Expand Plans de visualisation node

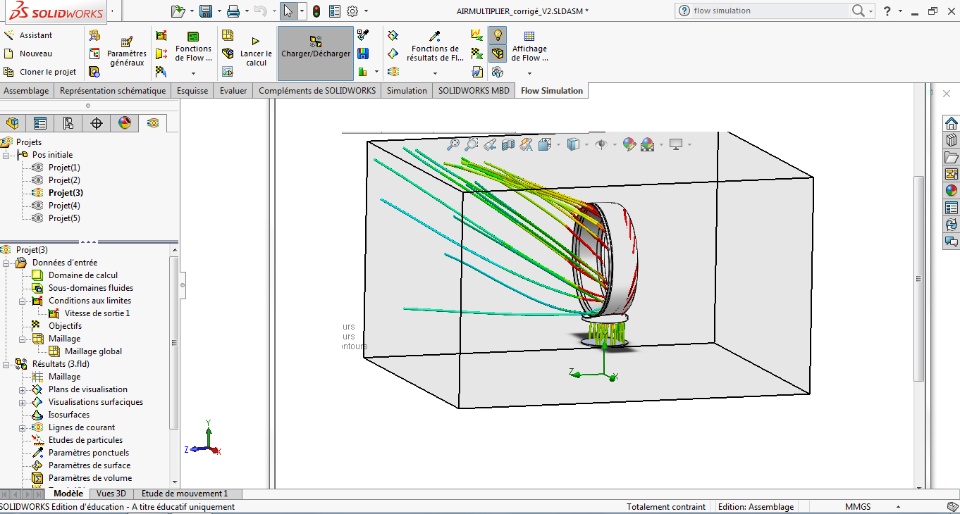[22, 390]
